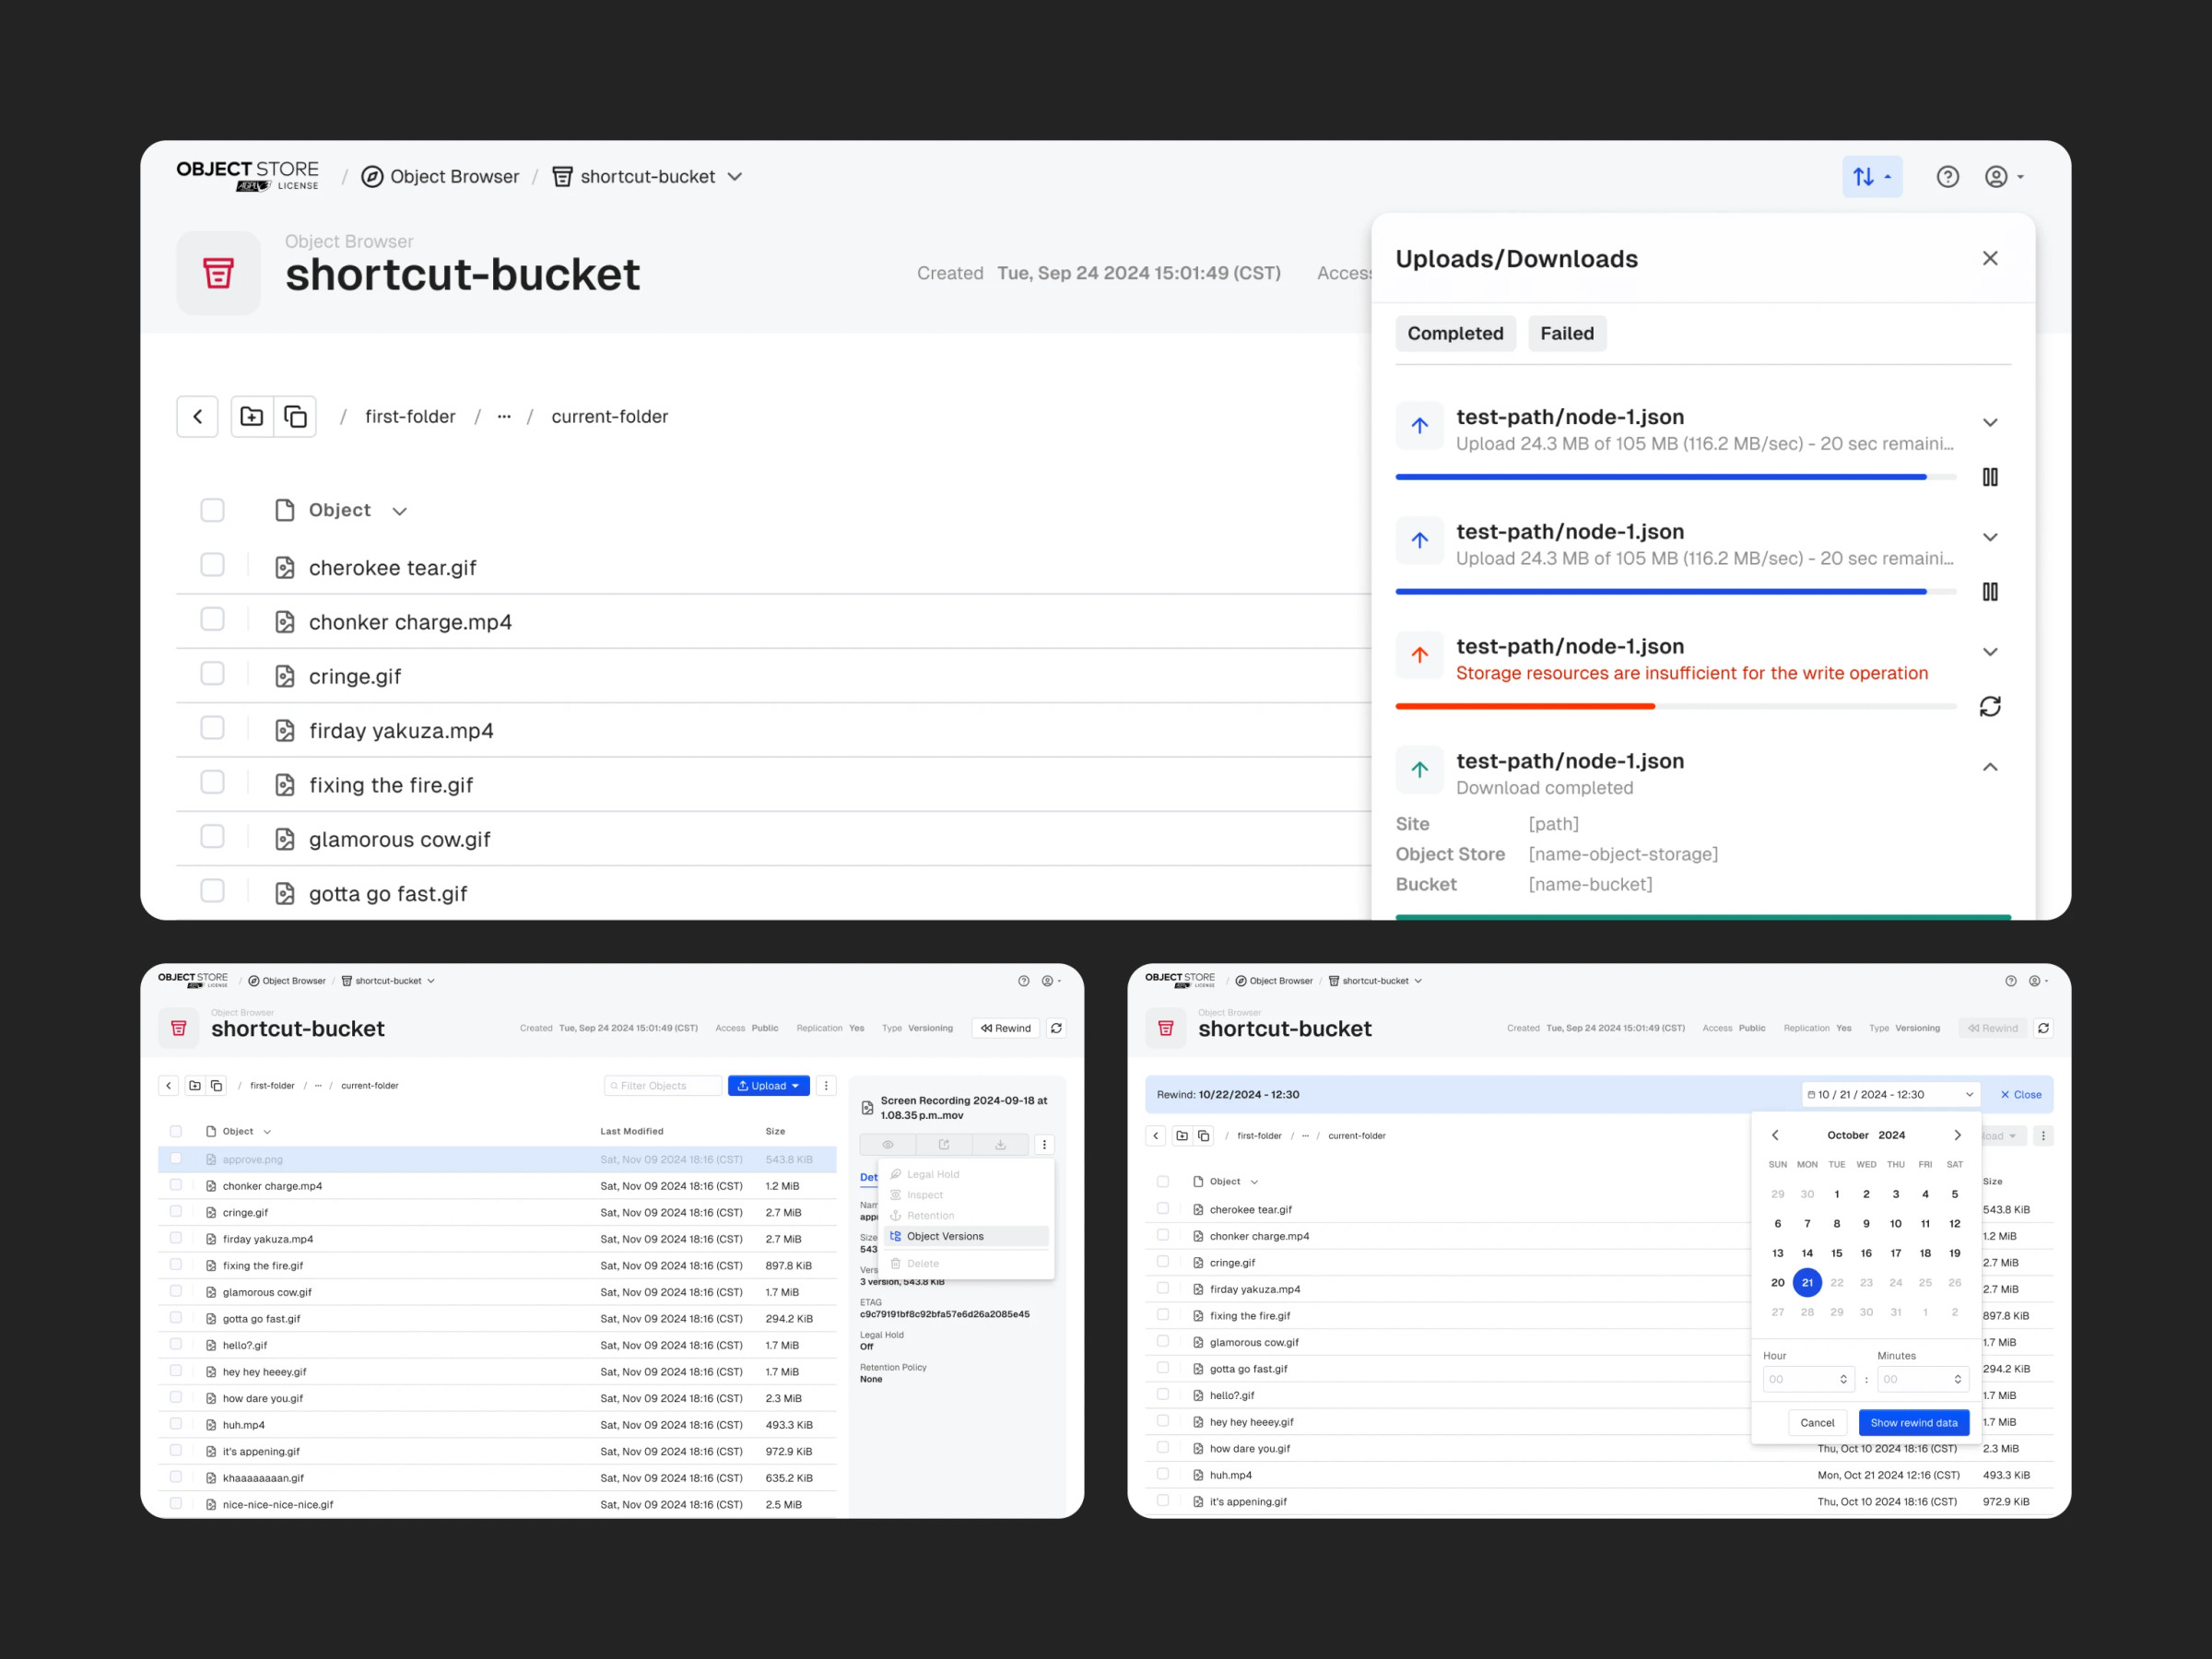Click the refresh icon next to Rewind button
Screen dimensions: 2212x1659
1056,1028
